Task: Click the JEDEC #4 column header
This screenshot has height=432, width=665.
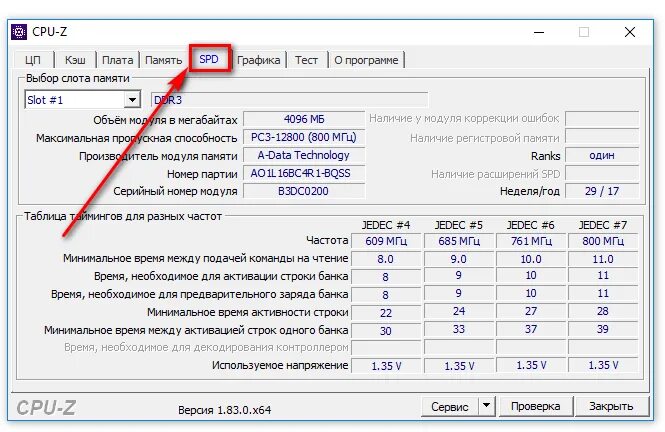Action: pos(386,225)
